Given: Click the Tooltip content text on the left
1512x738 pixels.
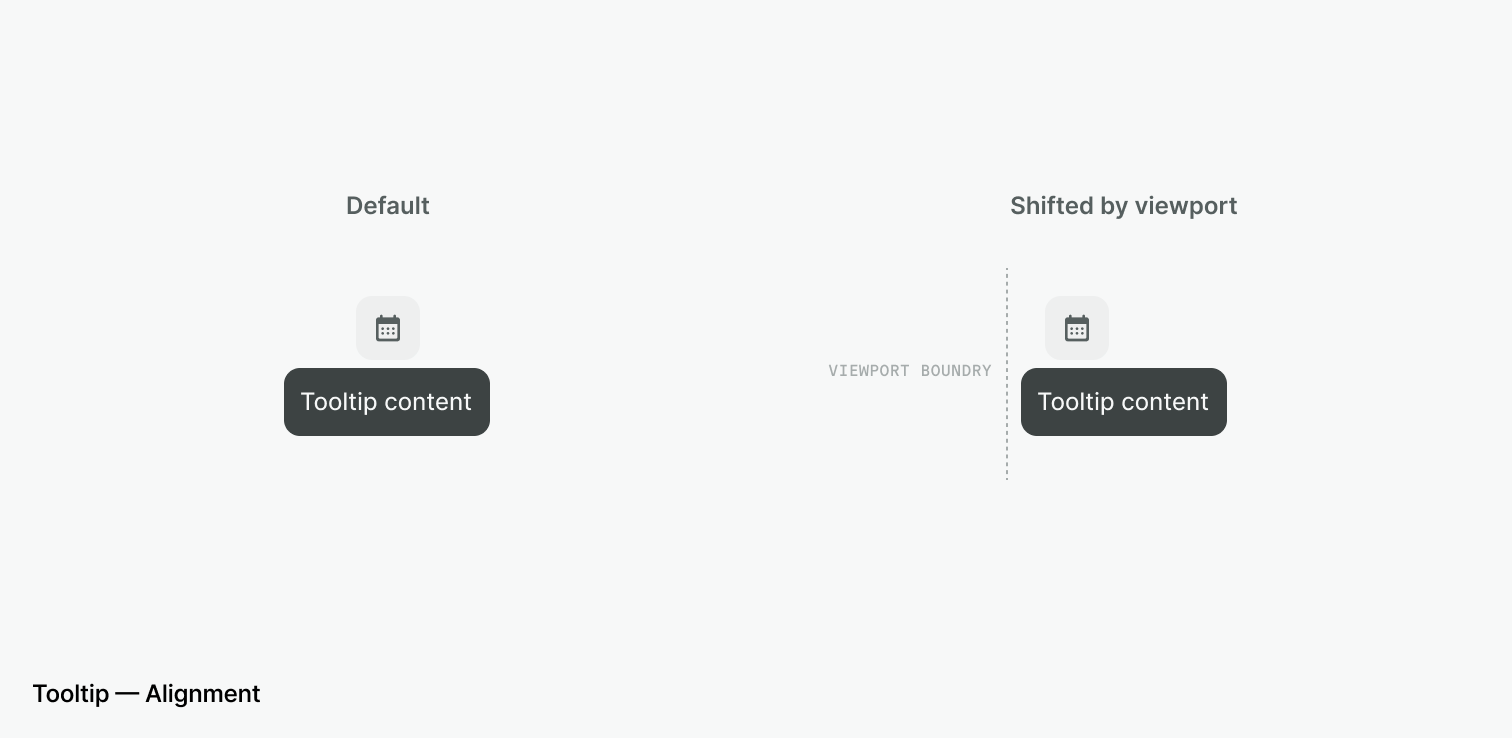Looking at the screenshot, I should tap(386, 402).
